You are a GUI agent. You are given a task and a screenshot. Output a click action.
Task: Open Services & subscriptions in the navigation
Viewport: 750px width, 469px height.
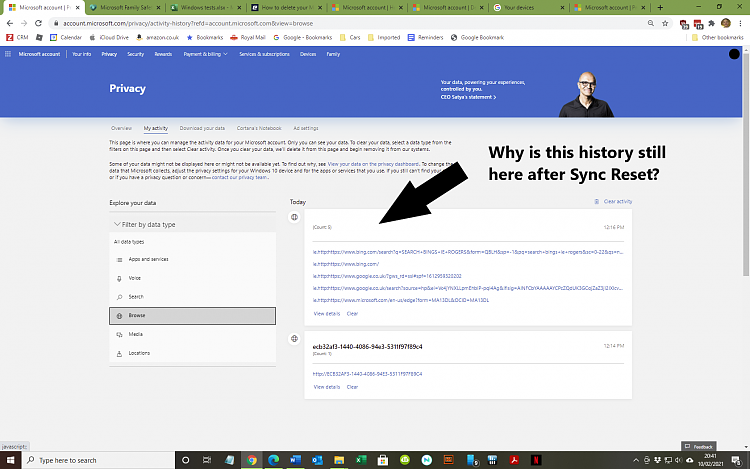click(x=264, y=54)
